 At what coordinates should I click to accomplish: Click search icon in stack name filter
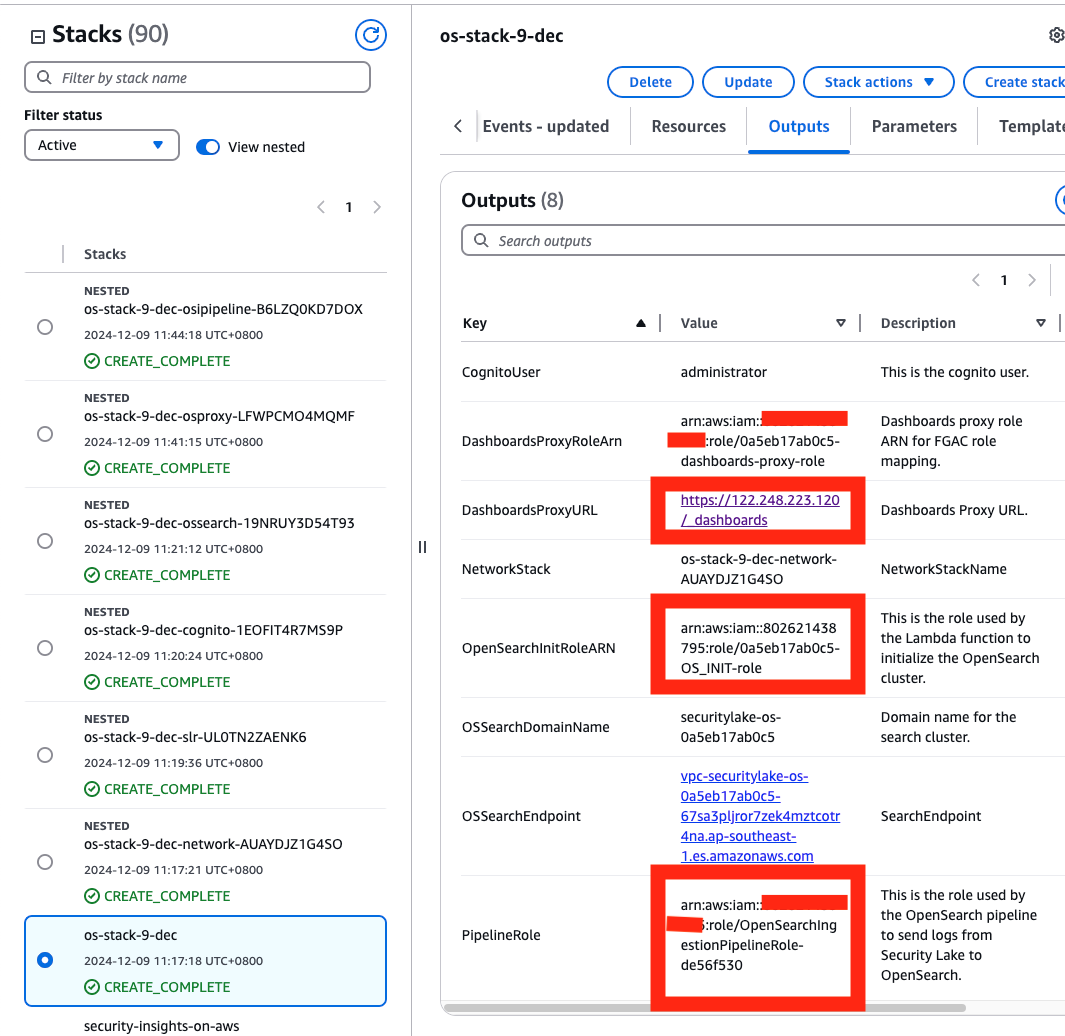44,77
